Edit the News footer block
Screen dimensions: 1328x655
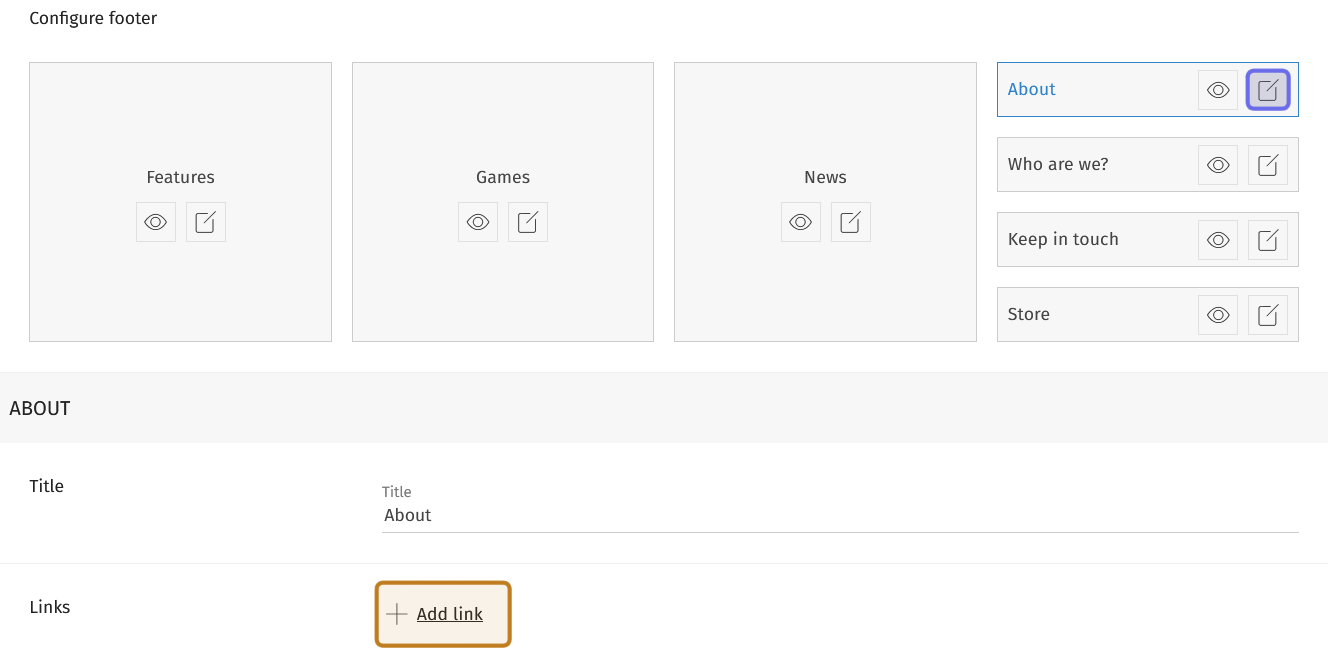[x=850, y=222]
